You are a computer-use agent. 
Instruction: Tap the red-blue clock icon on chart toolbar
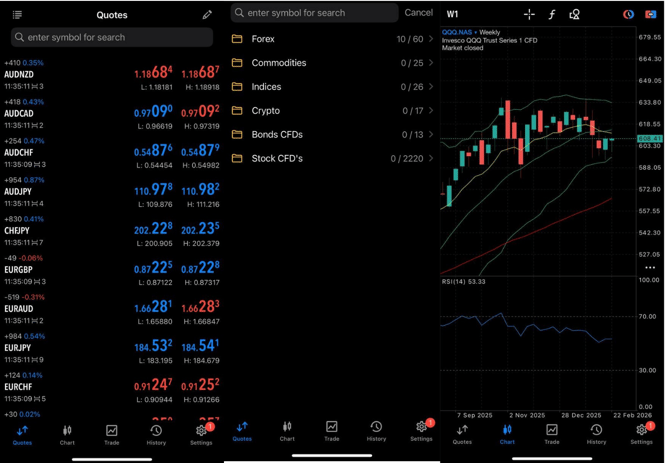tap(628, 14)
